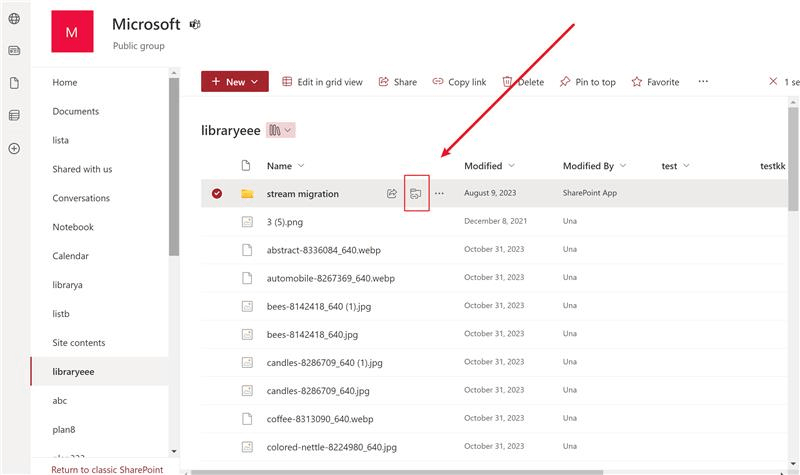This screenshot has height=475, width=800.
Task: Click file icon of coffee-8313090_640.webp
Action: click(x=247, y=418)
